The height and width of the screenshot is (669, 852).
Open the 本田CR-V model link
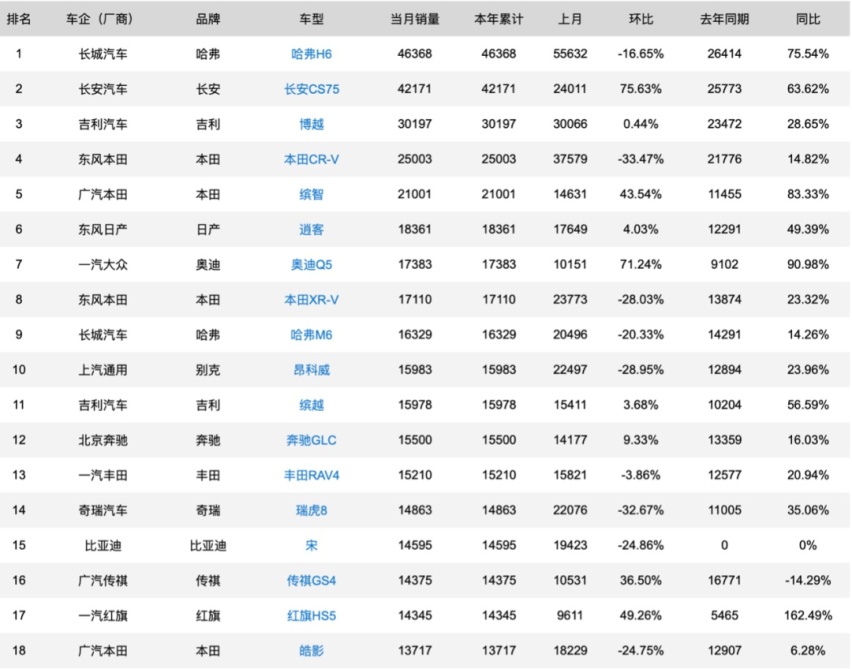tap(311, 159)
